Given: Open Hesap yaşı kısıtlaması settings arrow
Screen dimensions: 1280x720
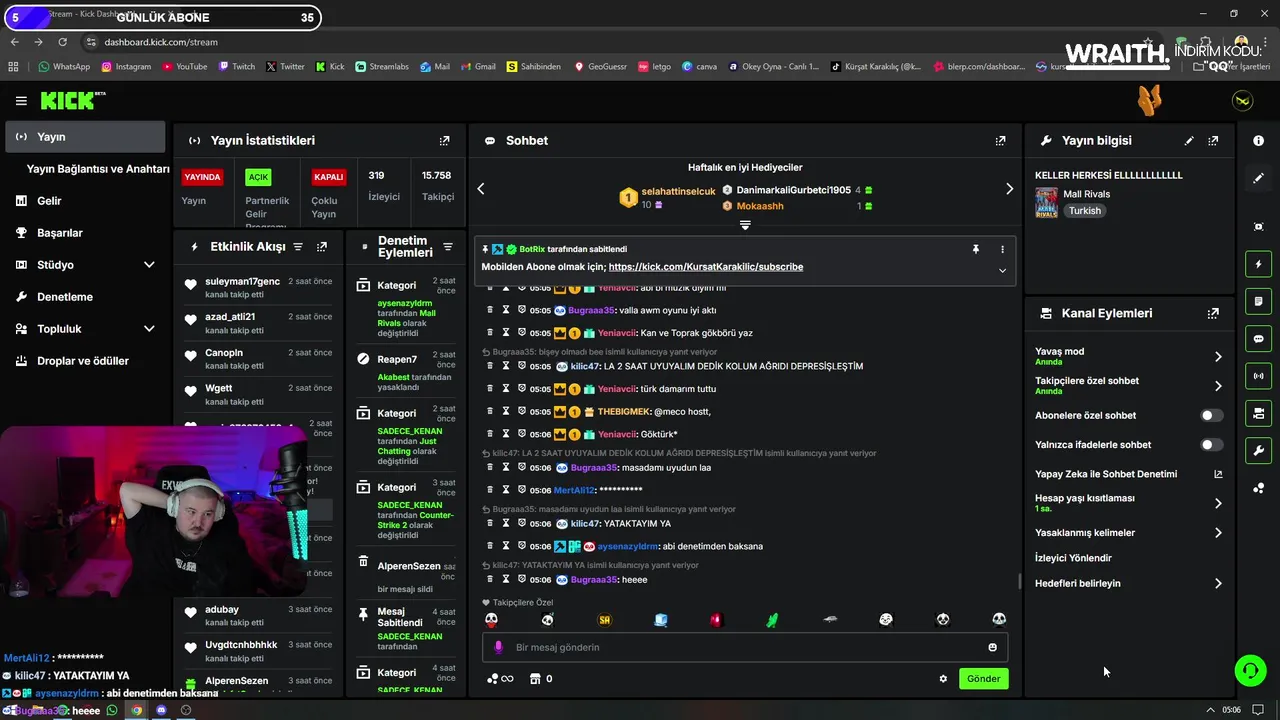Looking at the screenshot, I should click(1218, 503).
